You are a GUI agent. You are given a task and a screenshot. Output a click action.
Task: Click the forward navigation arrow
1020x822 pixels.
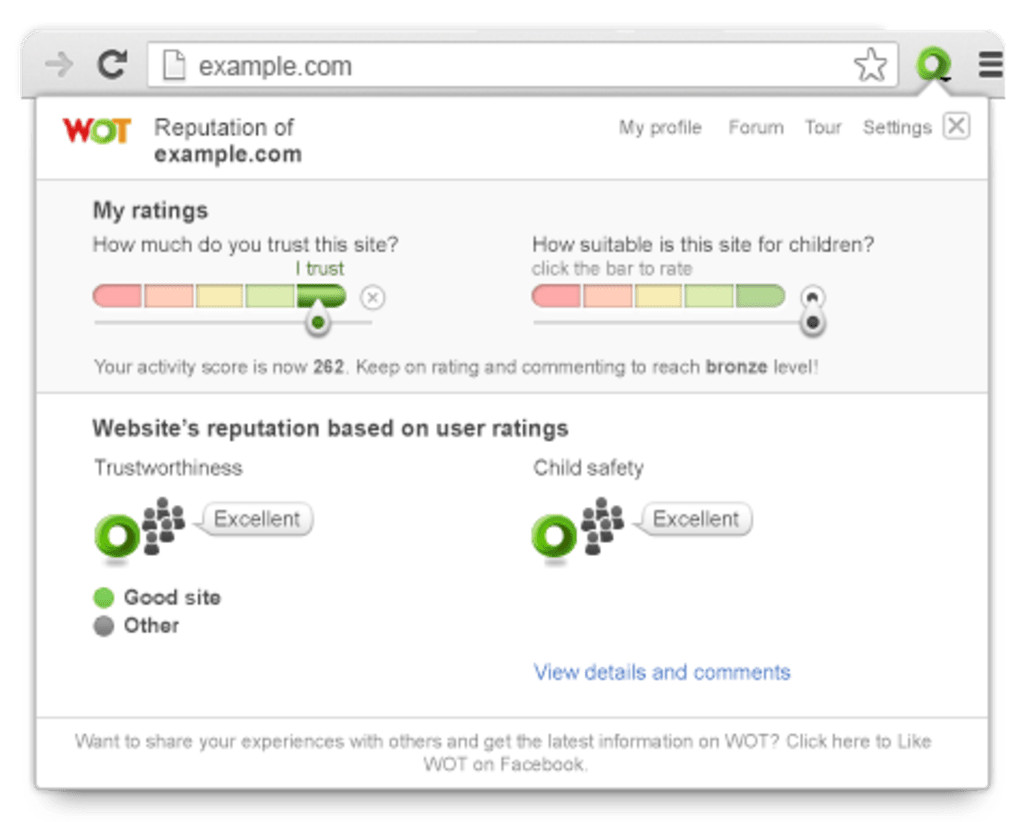pos(59,66)
